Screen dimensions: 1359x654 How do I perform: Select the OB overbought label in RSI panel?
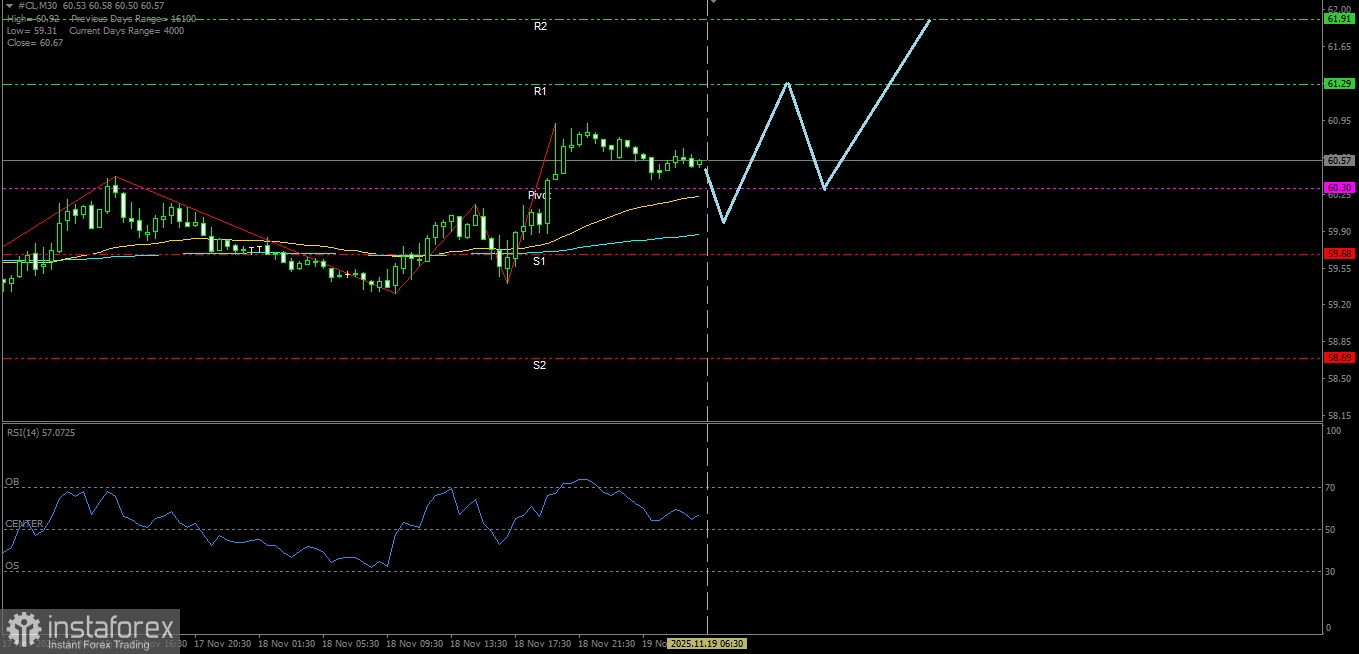click(14, 479)
